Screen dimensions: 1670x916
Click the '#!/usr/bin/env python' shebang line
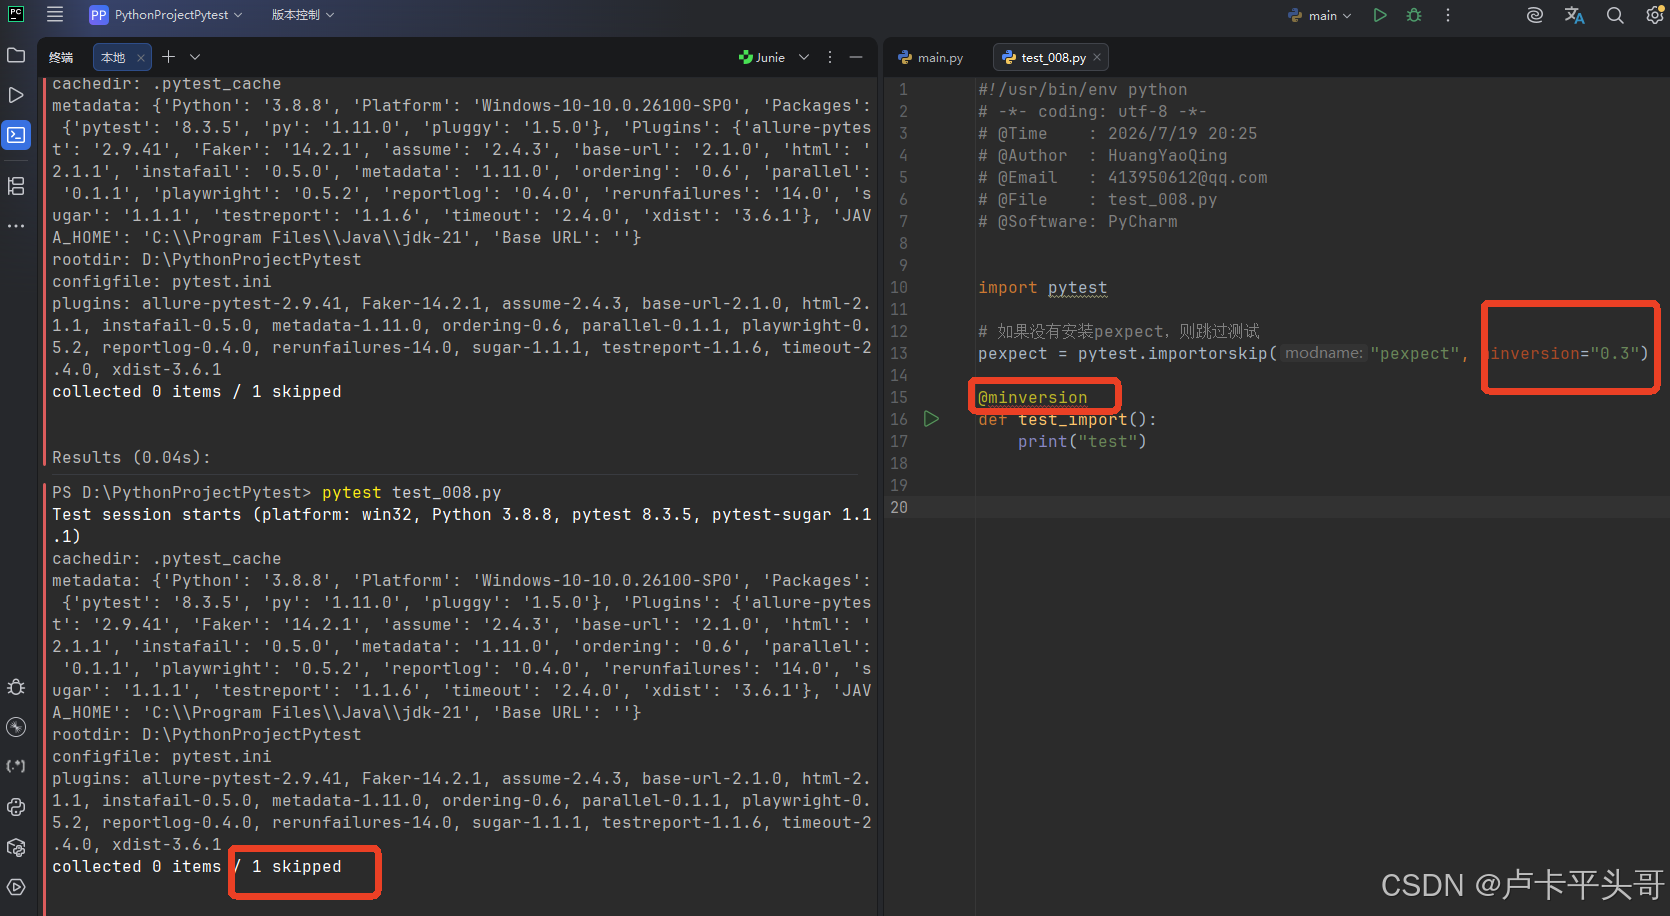1082,89
